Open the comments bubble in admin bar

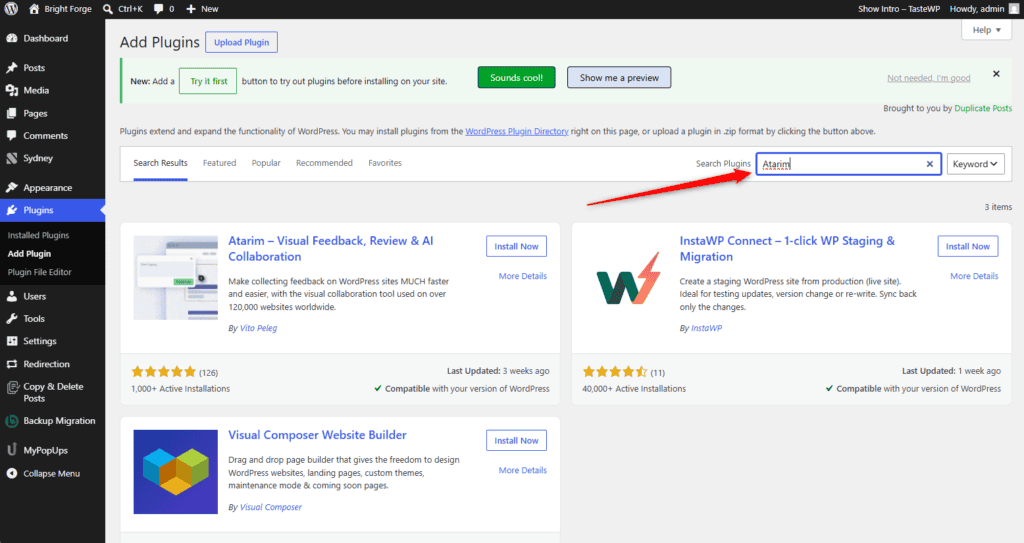(164, 9)
